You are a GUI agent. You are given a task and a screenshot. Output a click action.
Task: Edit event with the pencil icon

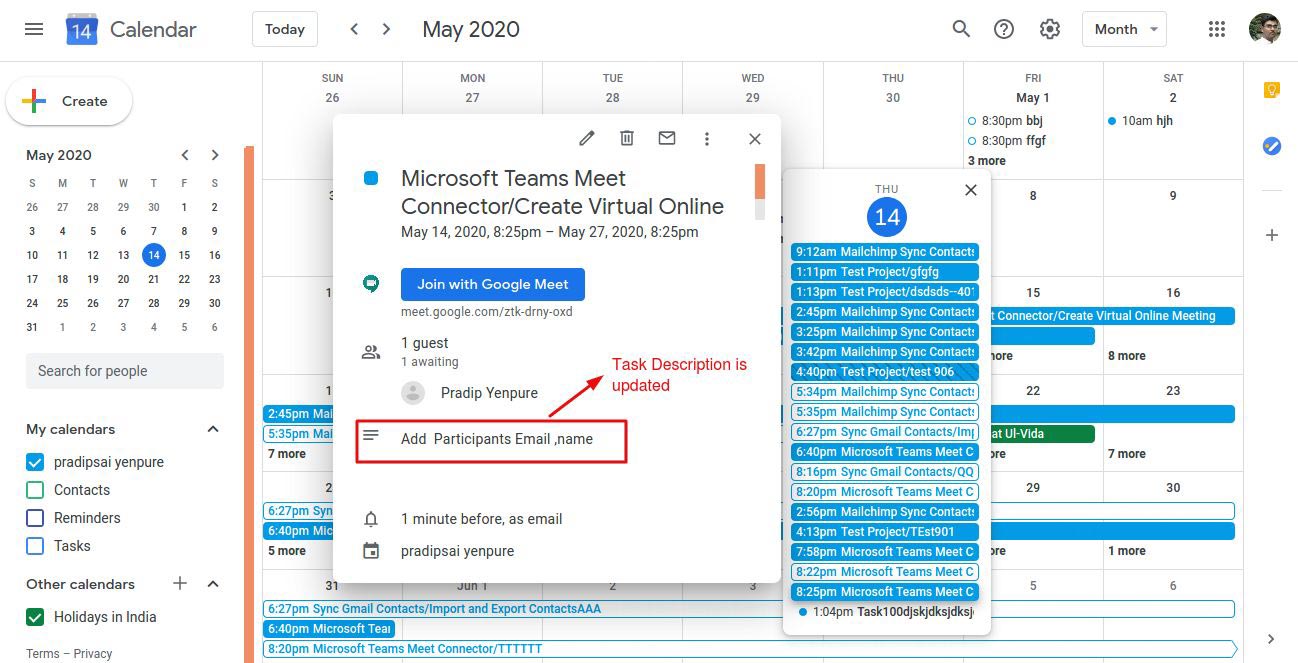click(587, 139)
